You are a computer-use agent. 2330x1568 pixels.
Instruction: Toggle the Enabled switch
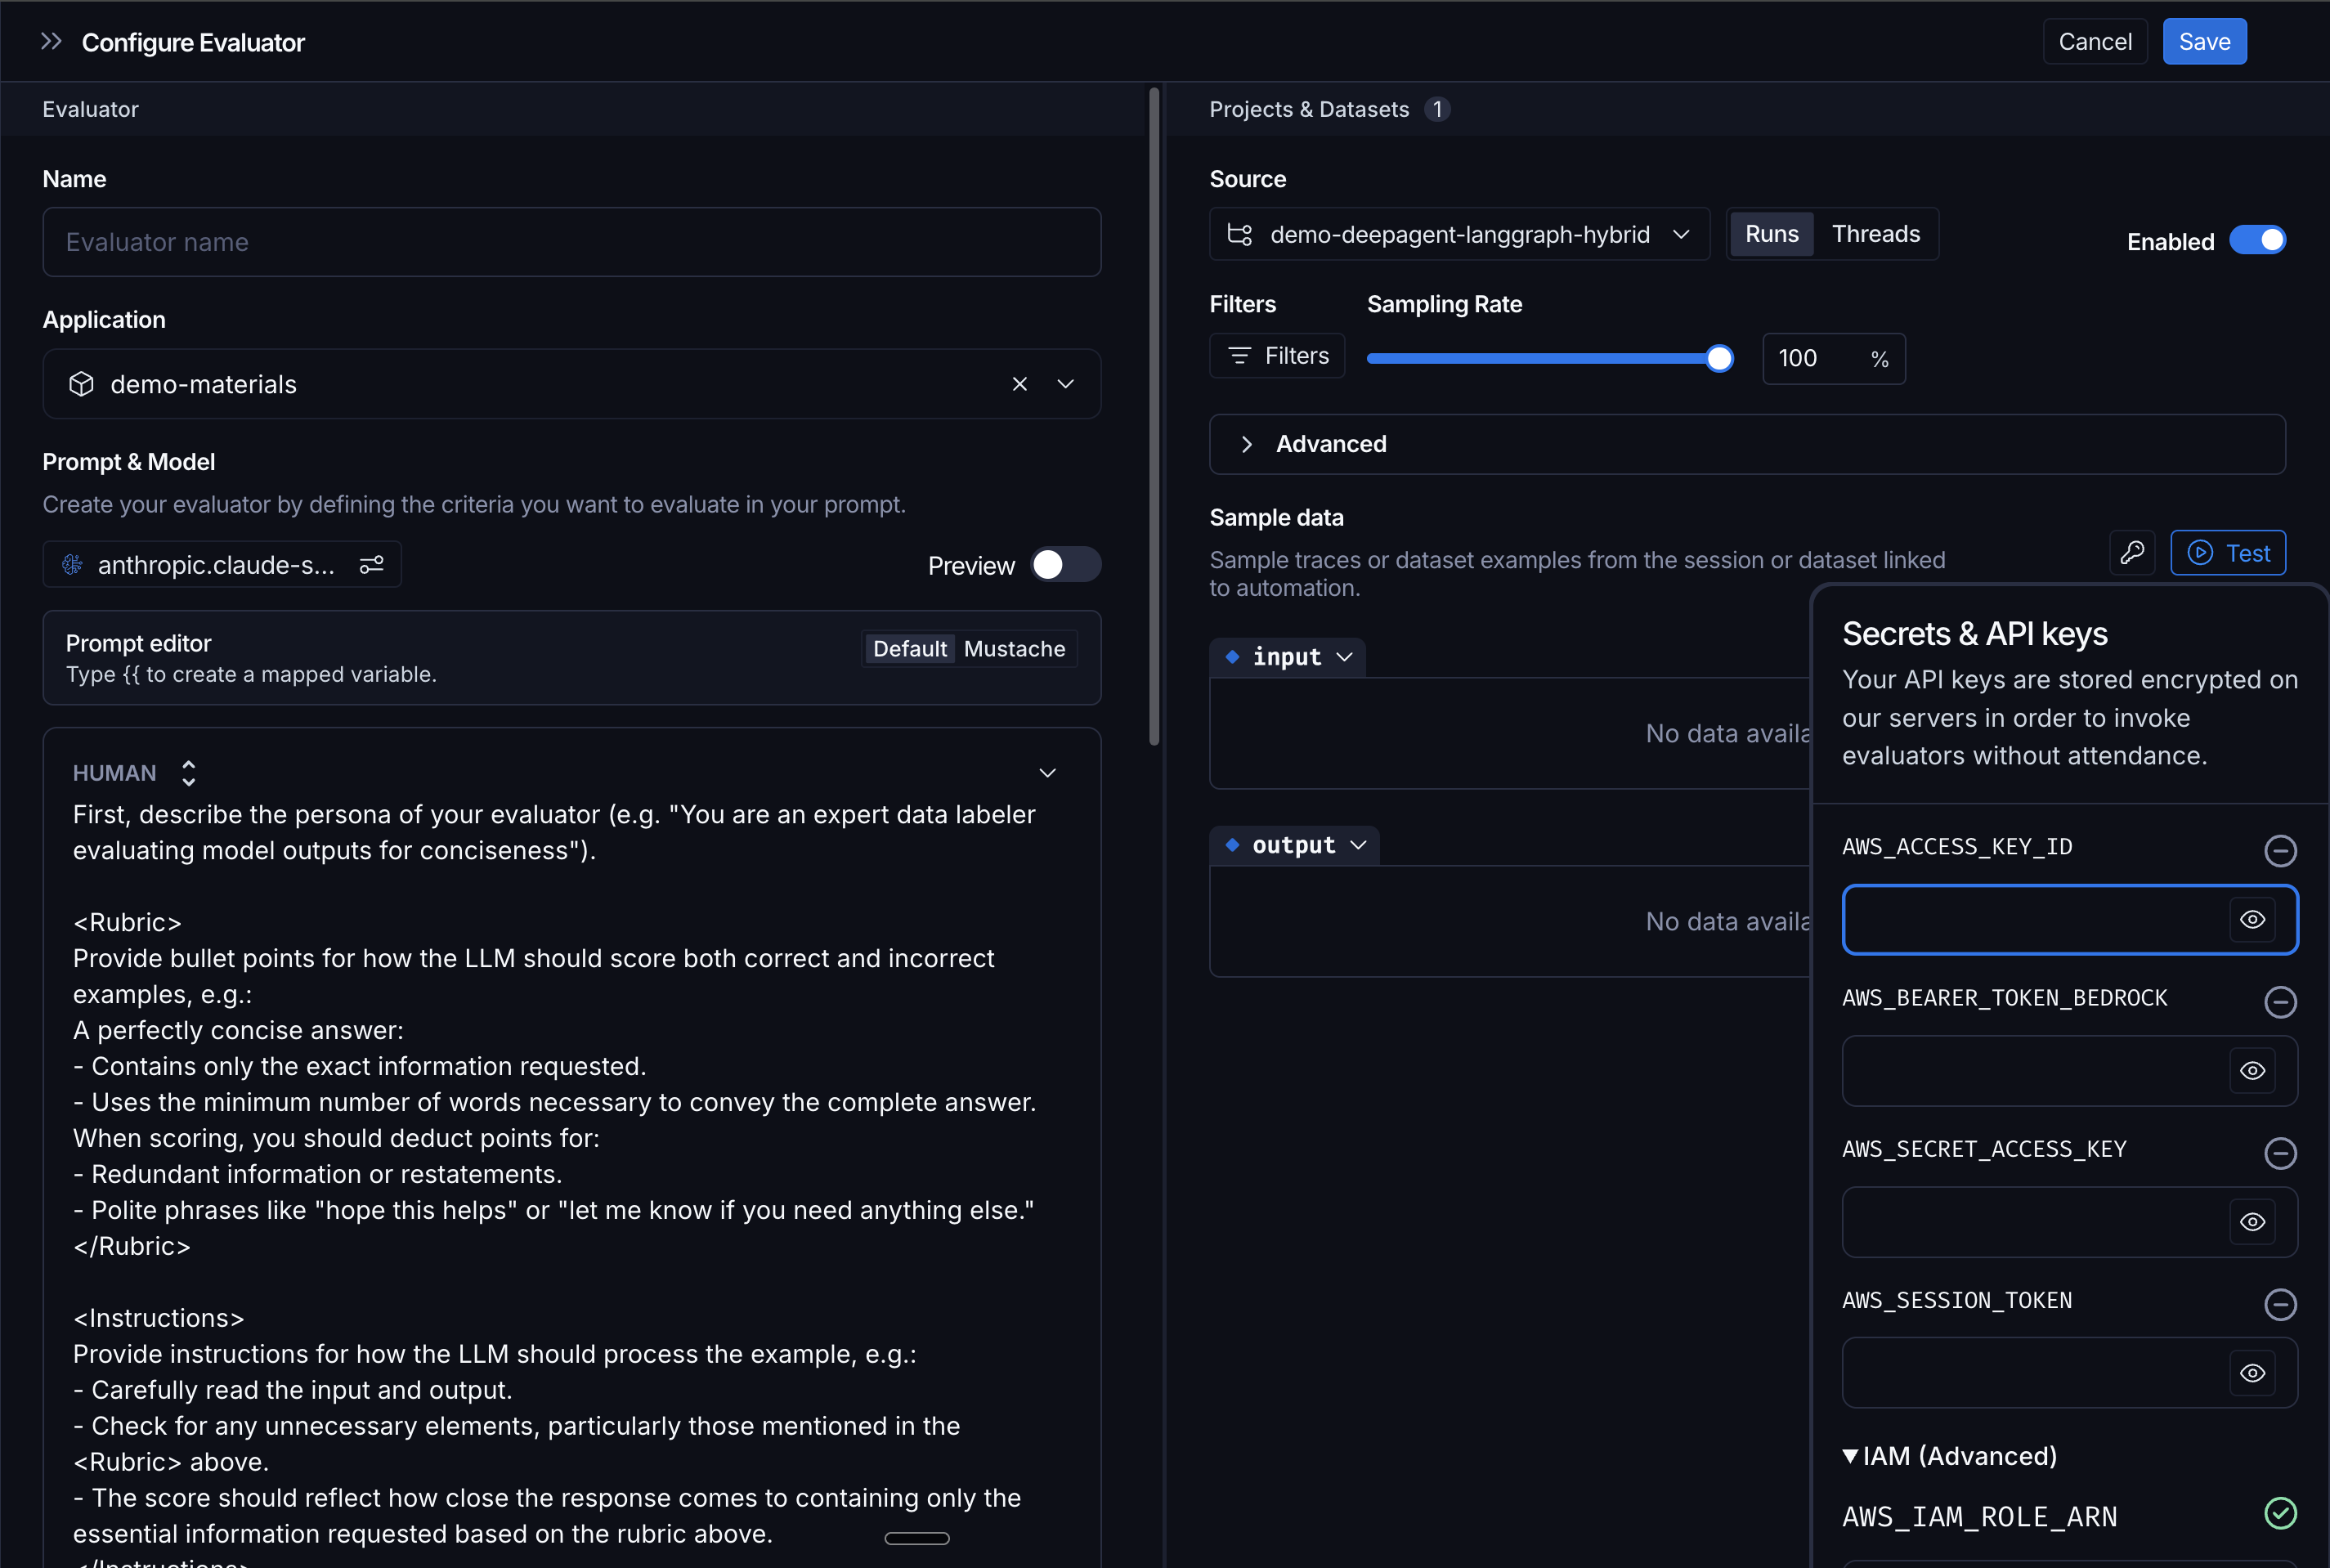2257,241
